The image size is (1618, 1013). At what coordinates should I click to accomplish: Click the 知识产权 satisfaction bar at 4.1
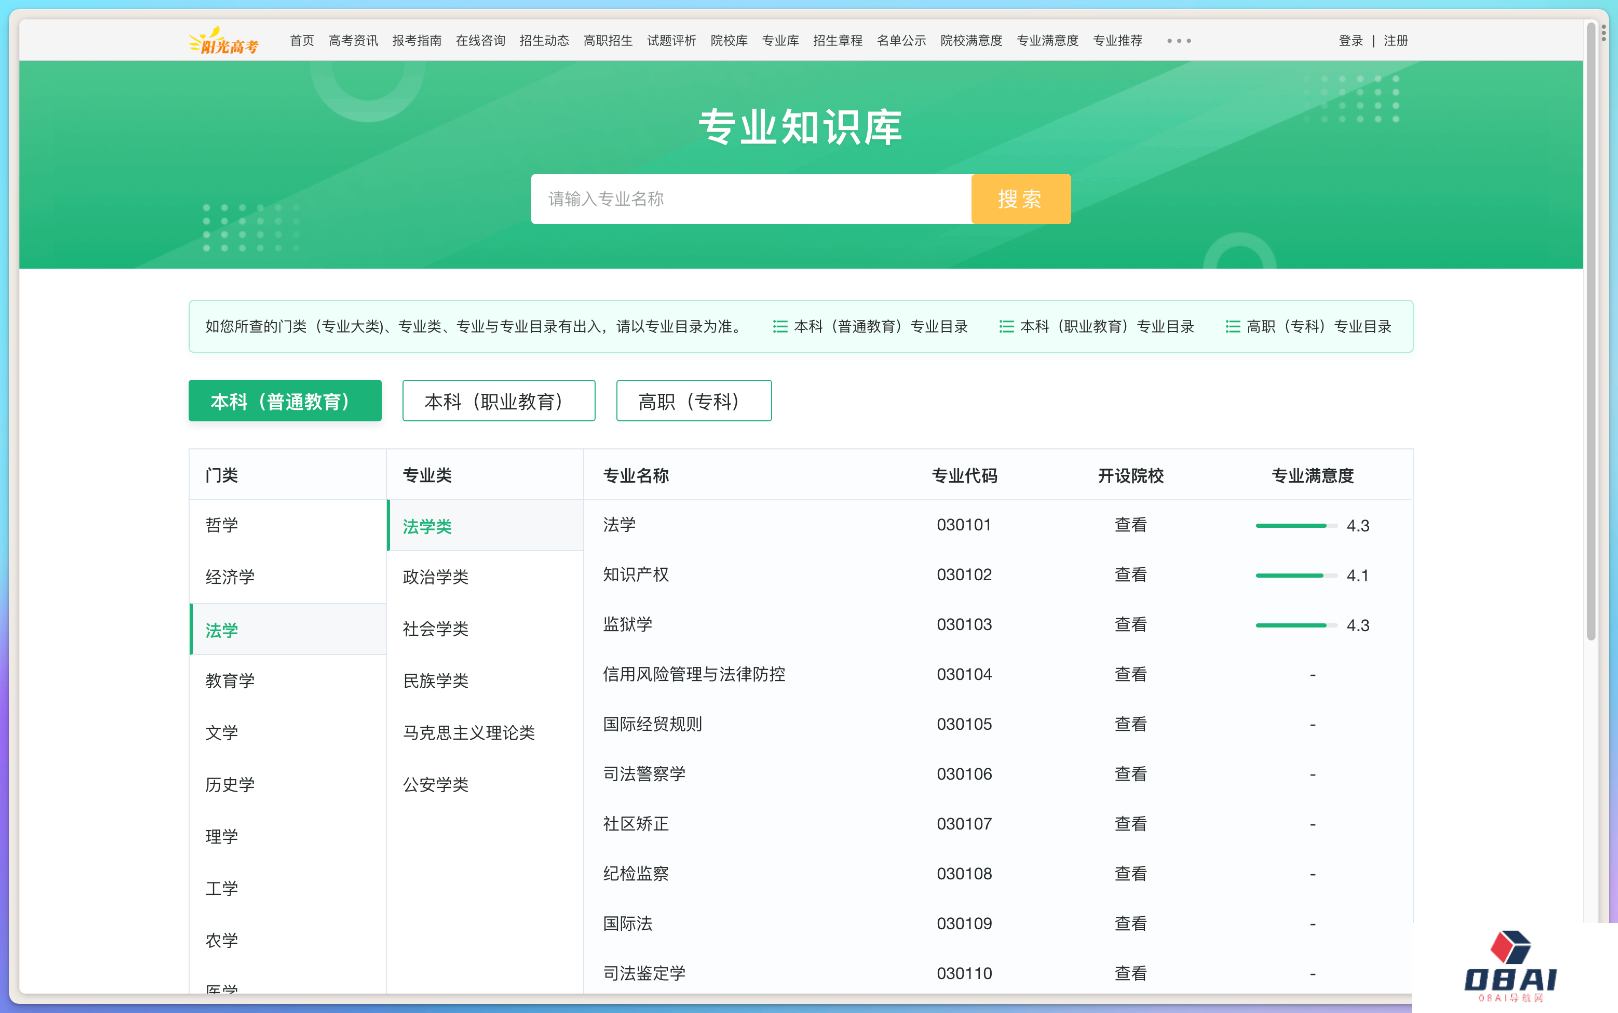1296,576
